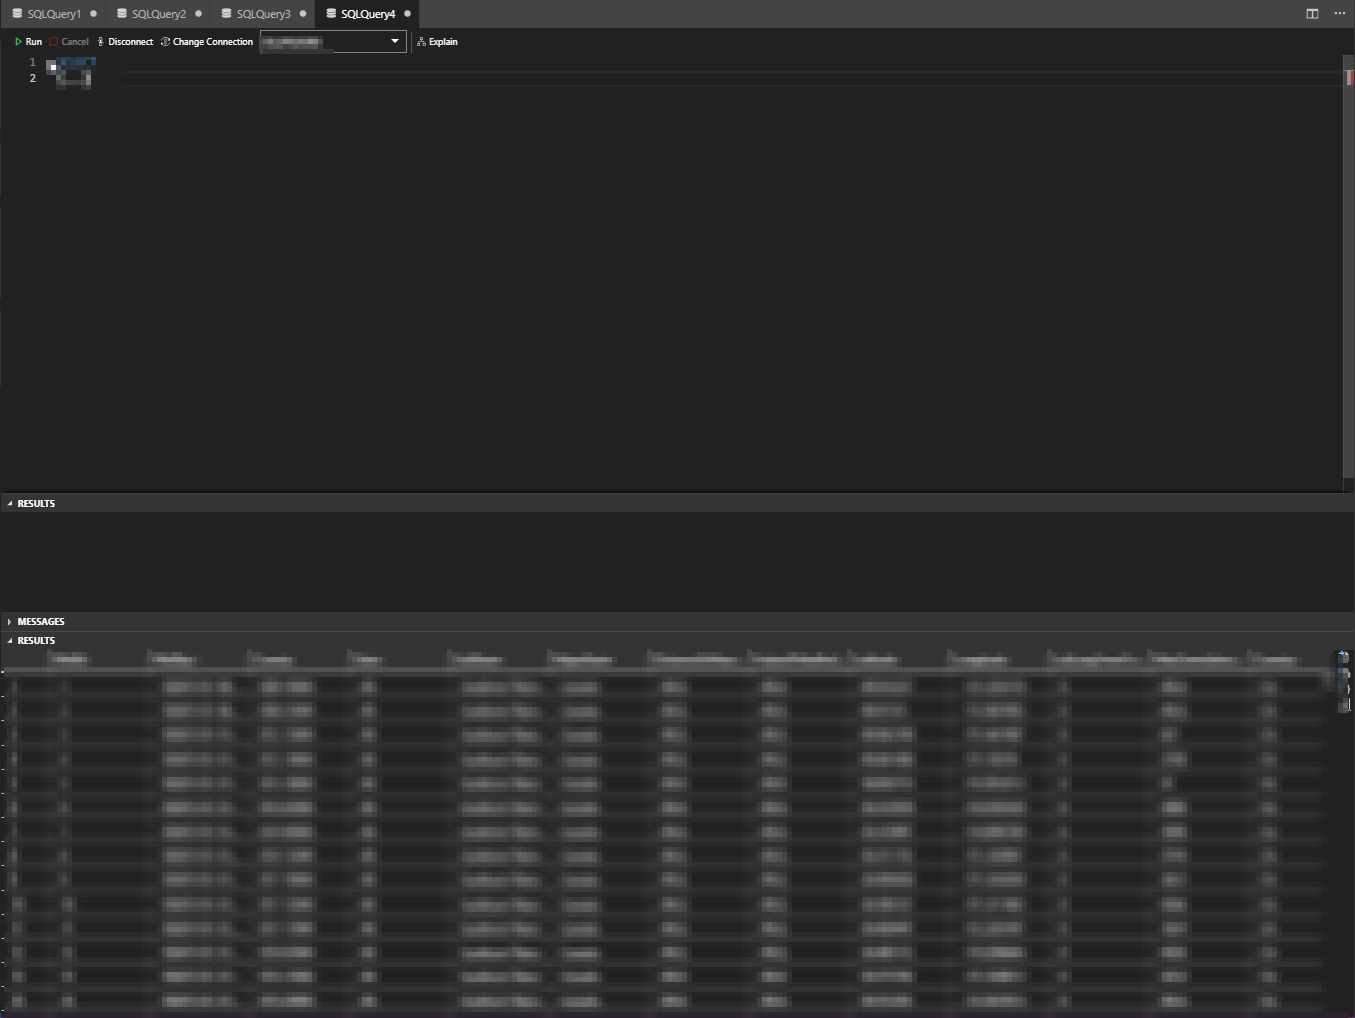Open the More Actions ellipsis menu
Viewport: 1355px width, 1018px height.
coord(1340,14)
